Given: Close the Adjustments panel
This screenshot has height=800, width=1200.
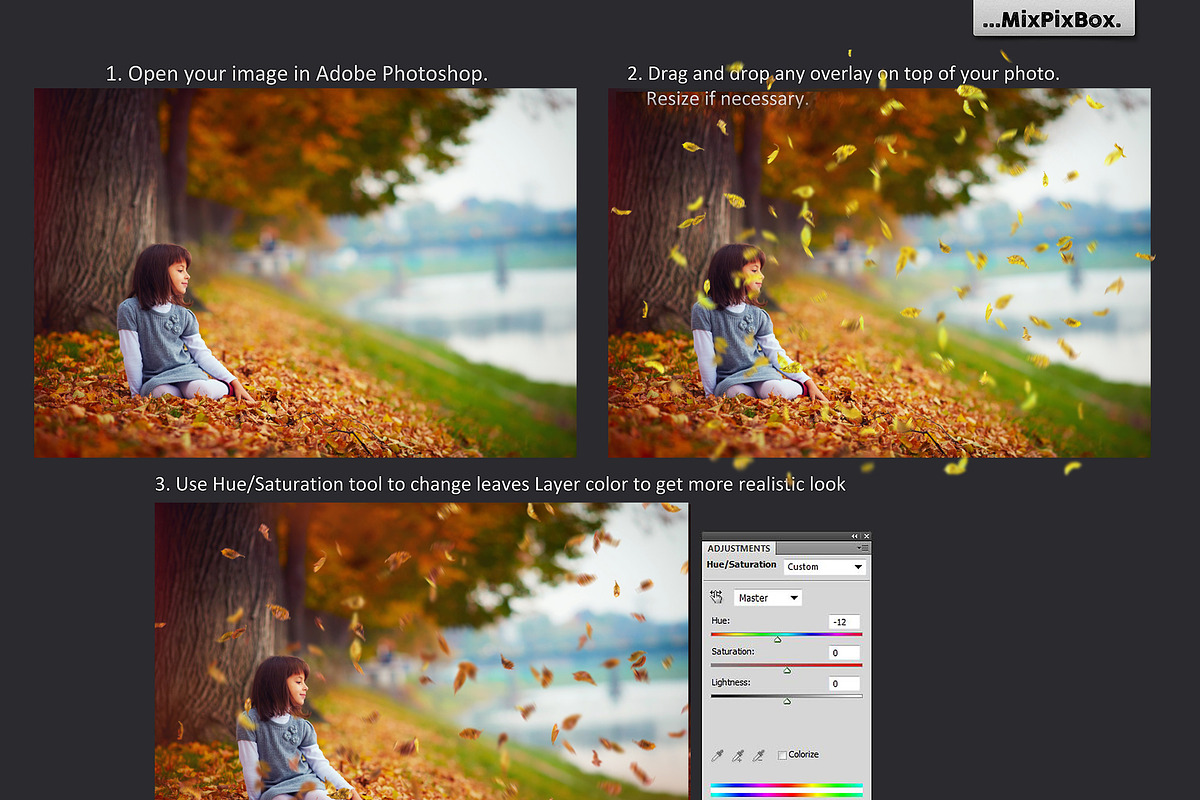Looking at the screenshot, I should [866, 536].
